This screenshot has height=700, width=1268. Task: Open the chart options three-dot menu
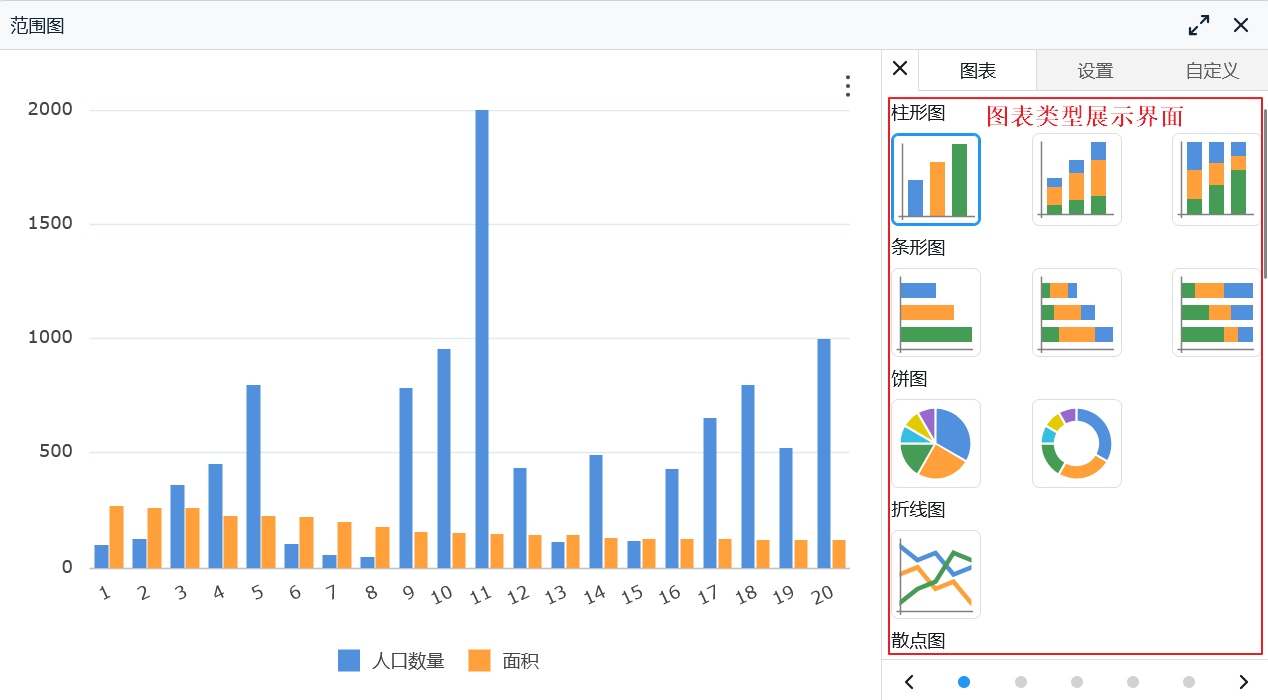[847, 86]
